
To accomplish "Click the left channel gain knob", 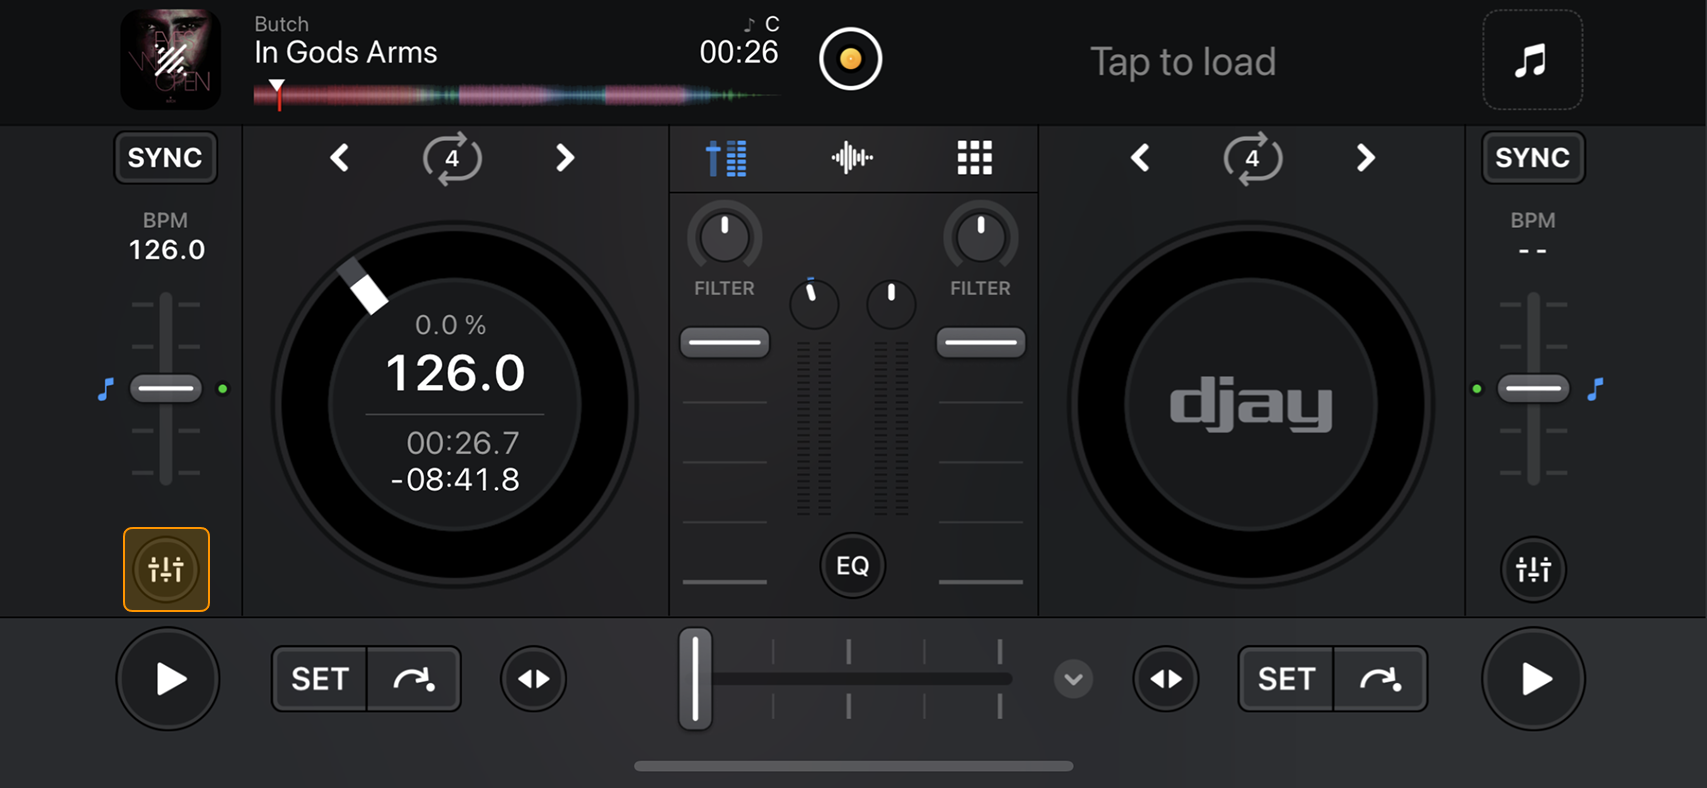I will [814, 303].
